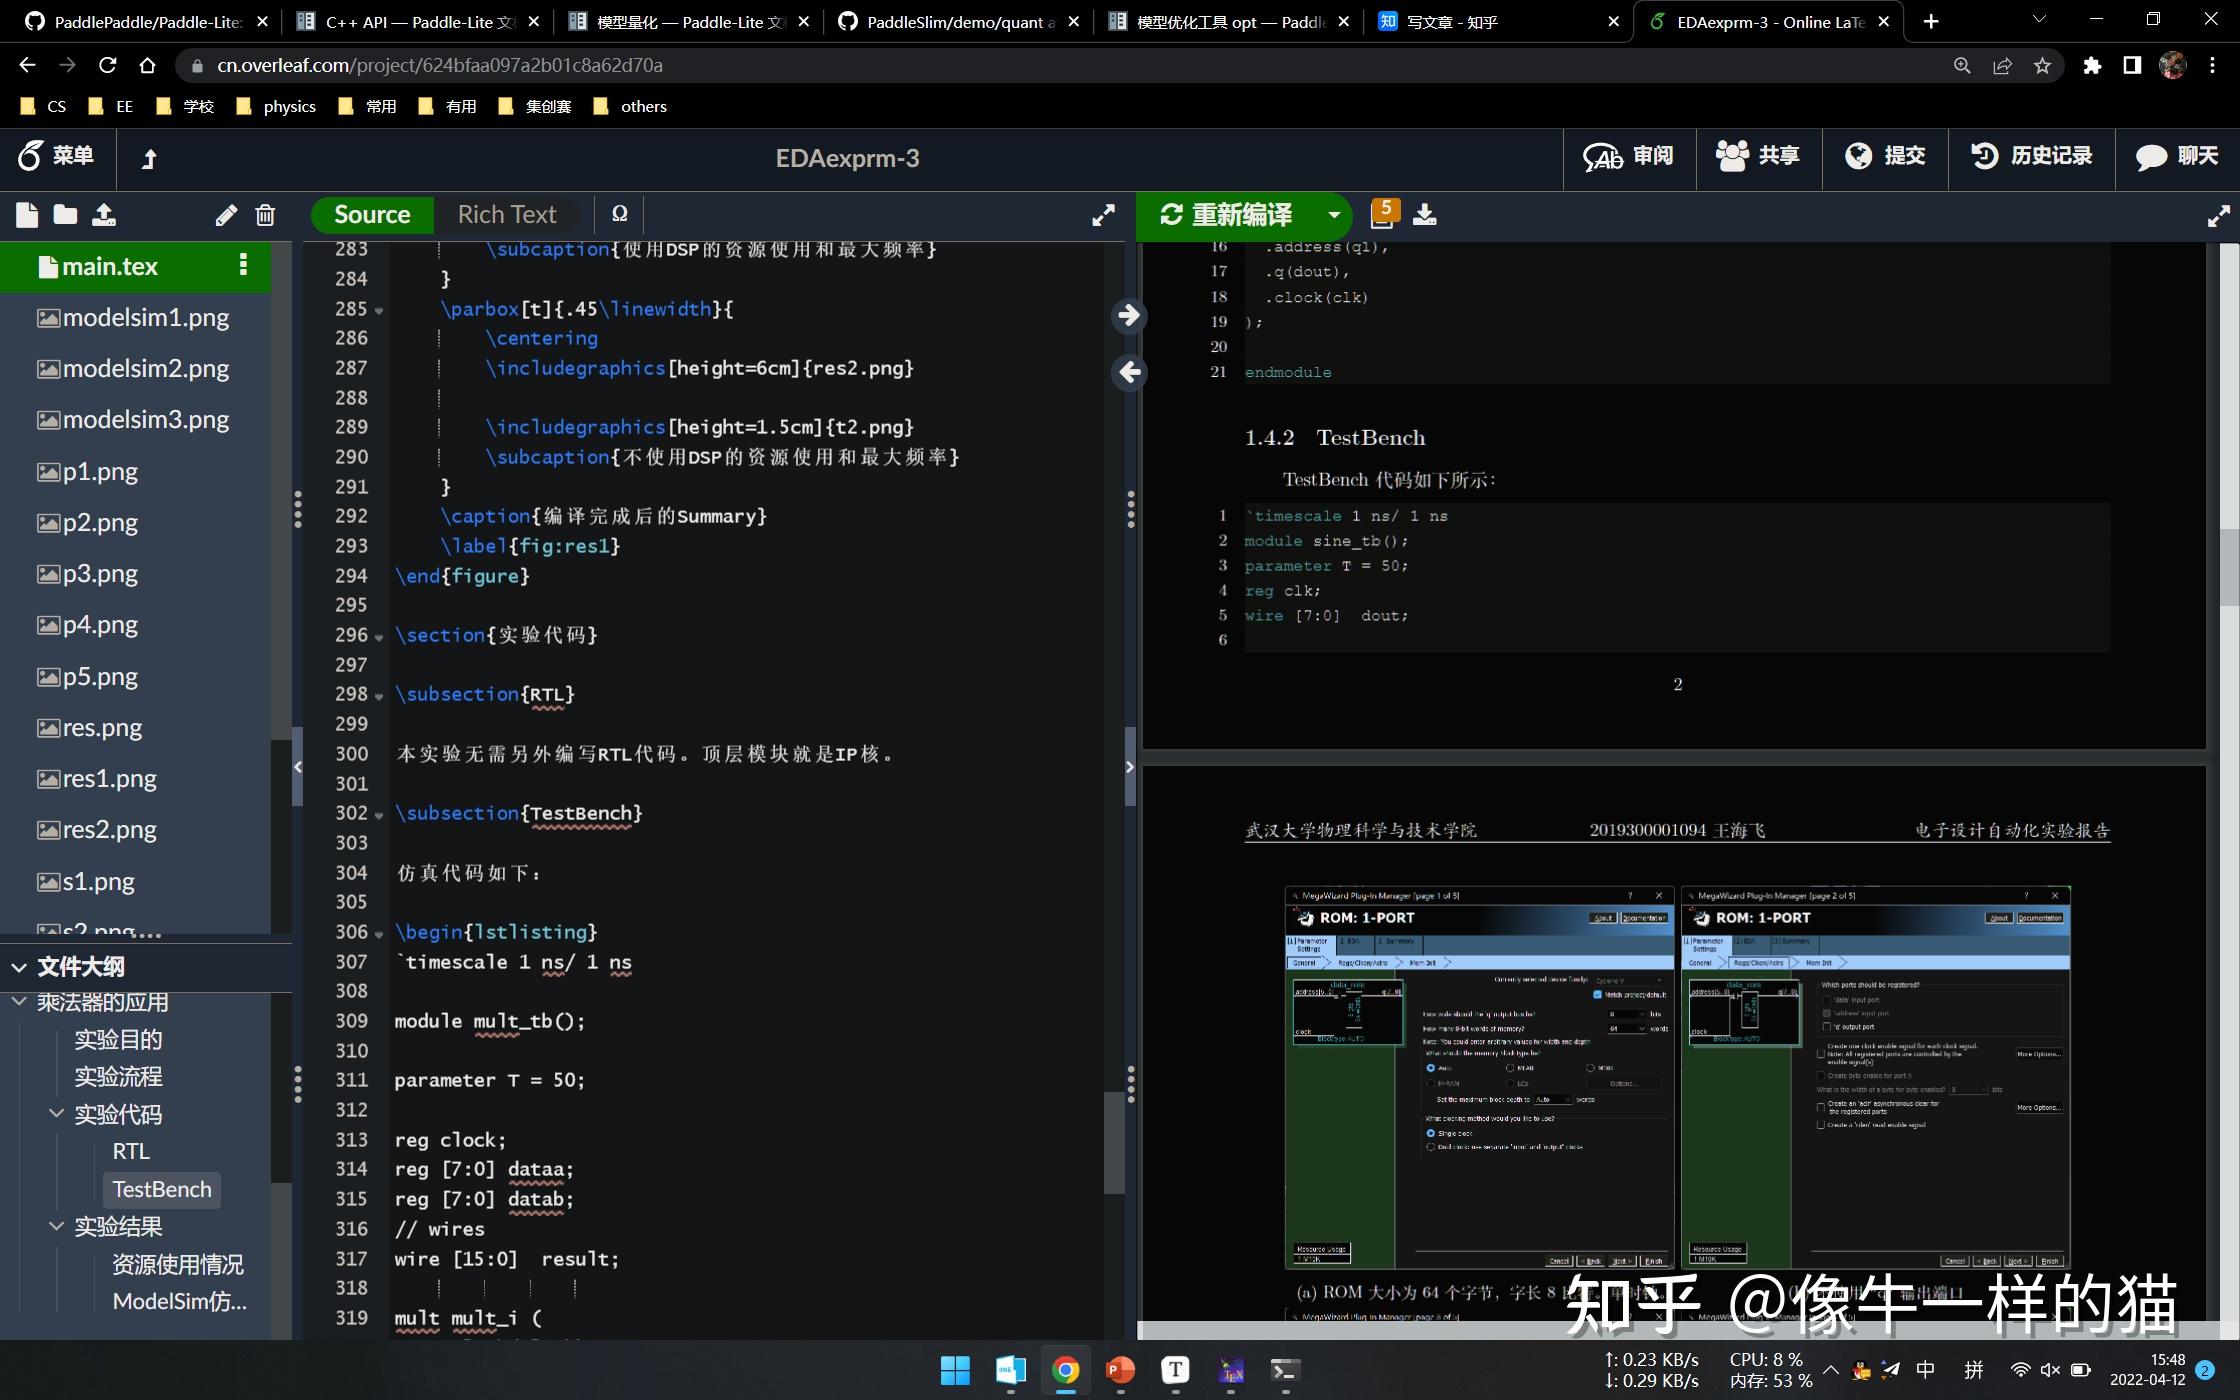Click the new file icon in file panel
This screenshot has height=1400, width=2240.
click(27, 215)
